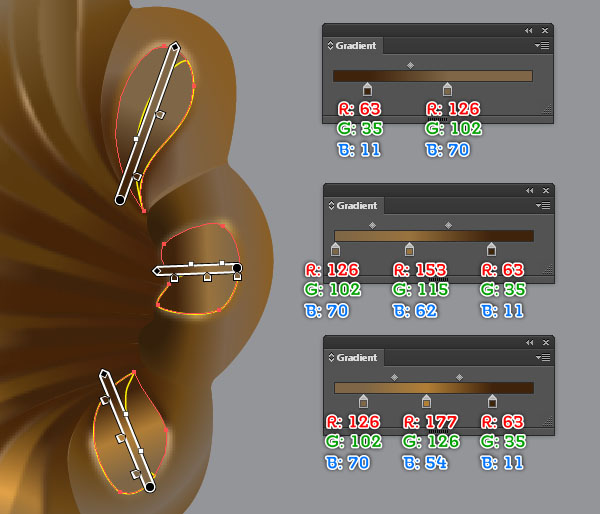Click the left midpoint diamond of the middle gradient

[372, 225]
